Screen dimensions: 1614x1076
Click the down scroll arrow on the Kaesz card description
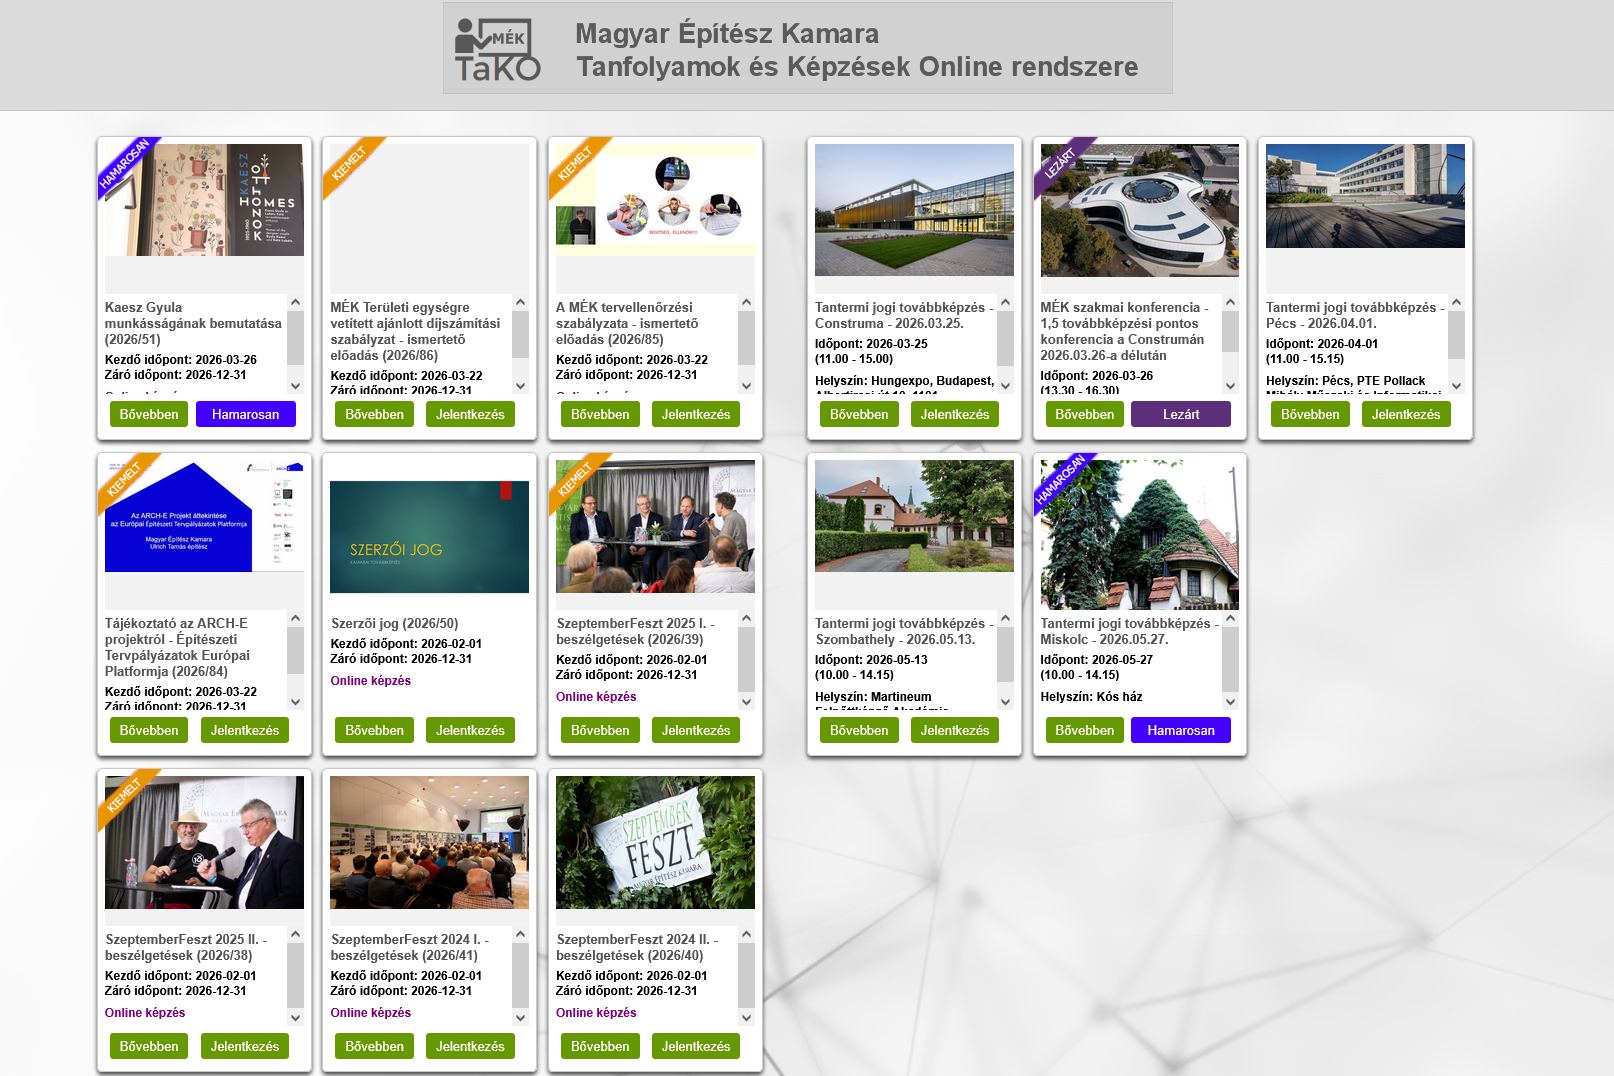(294, 385)
